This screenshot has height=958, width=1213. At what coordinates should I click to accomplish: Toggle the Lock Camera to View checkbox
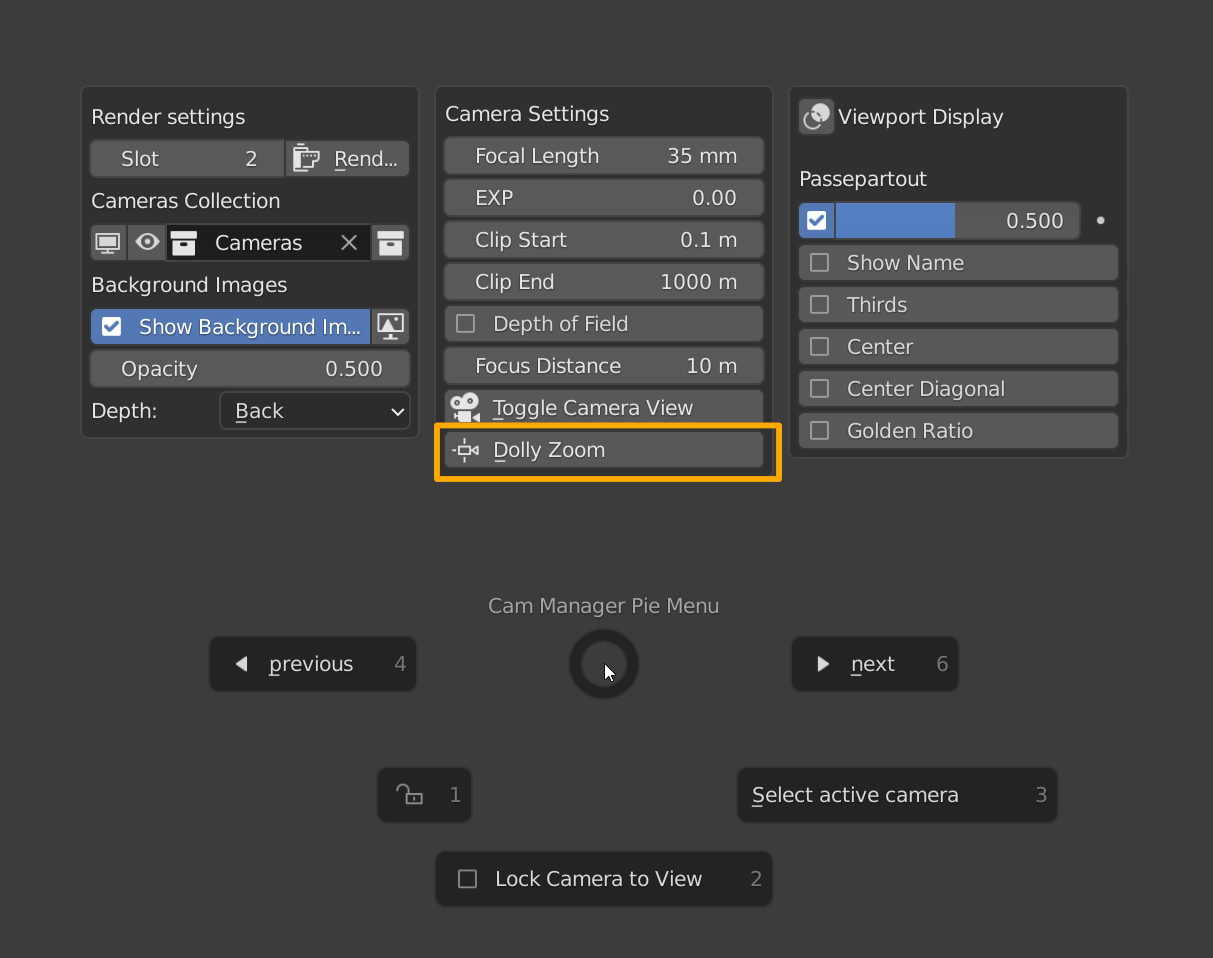pyautogui.click(x=467, y=879)
